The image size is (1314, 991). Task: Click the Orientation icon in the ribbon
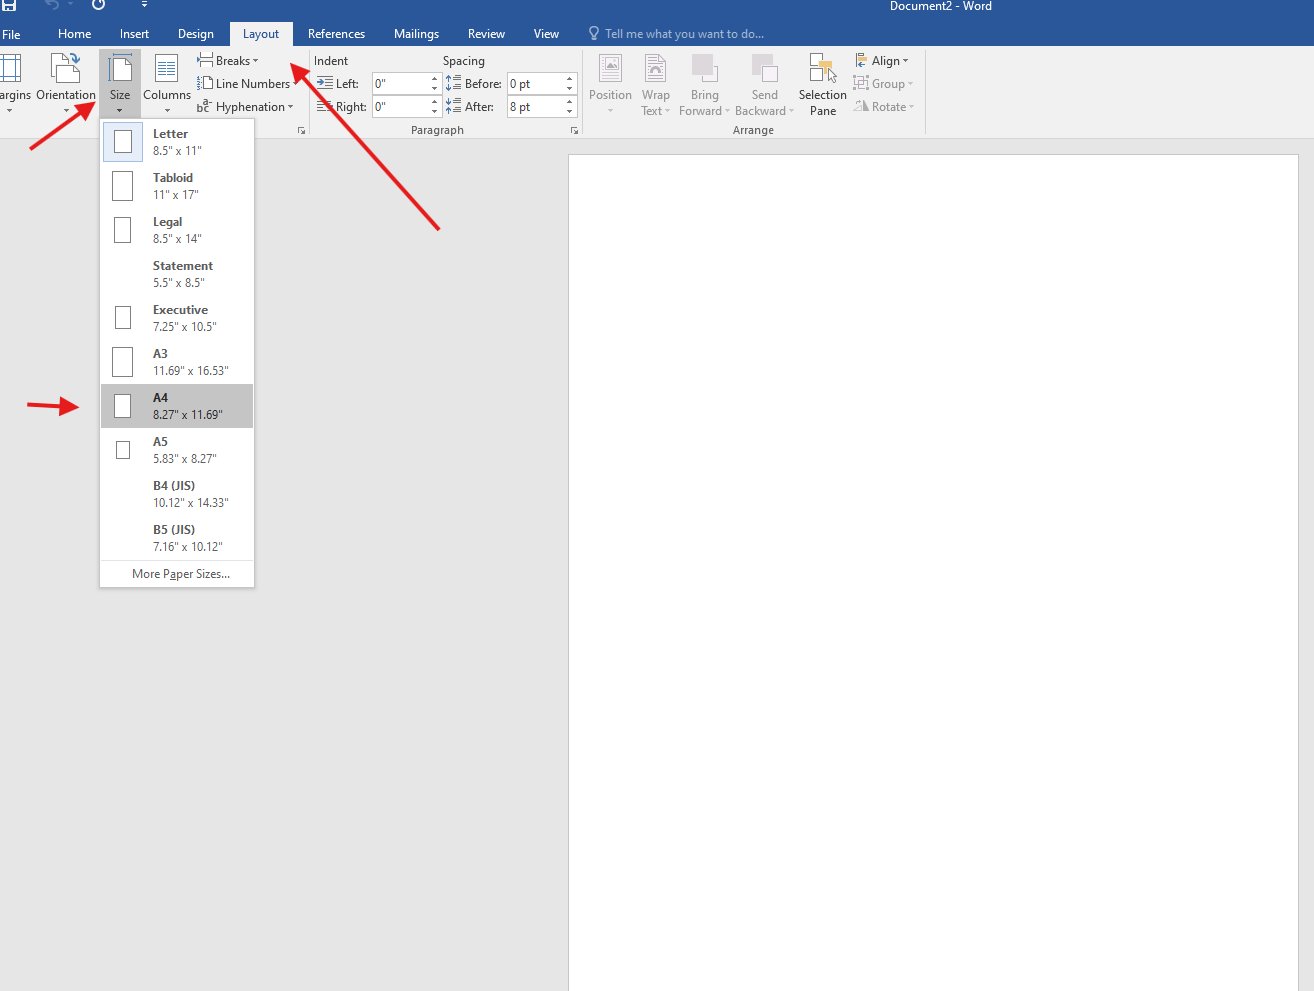coord(65,70)
